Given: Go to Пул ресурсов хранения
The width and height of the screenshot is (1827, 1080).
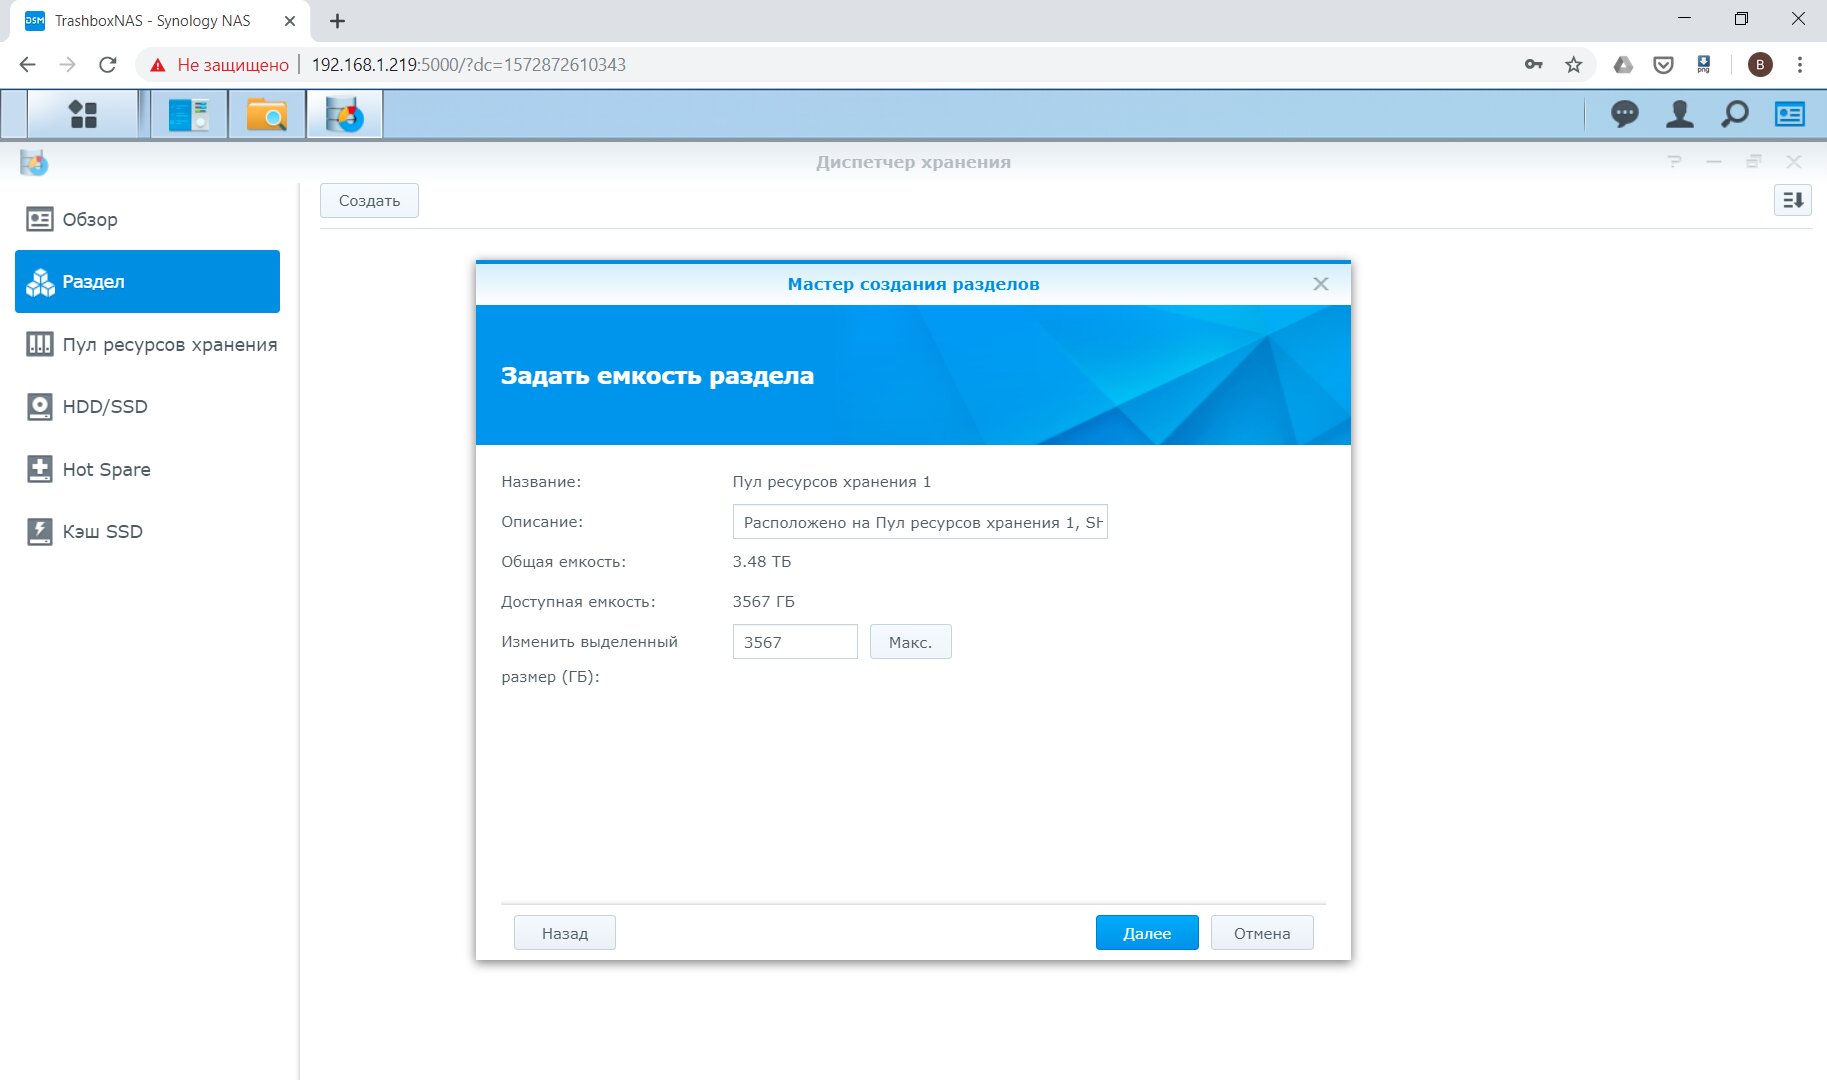Looking at the screenshot, I should point(148,344).
